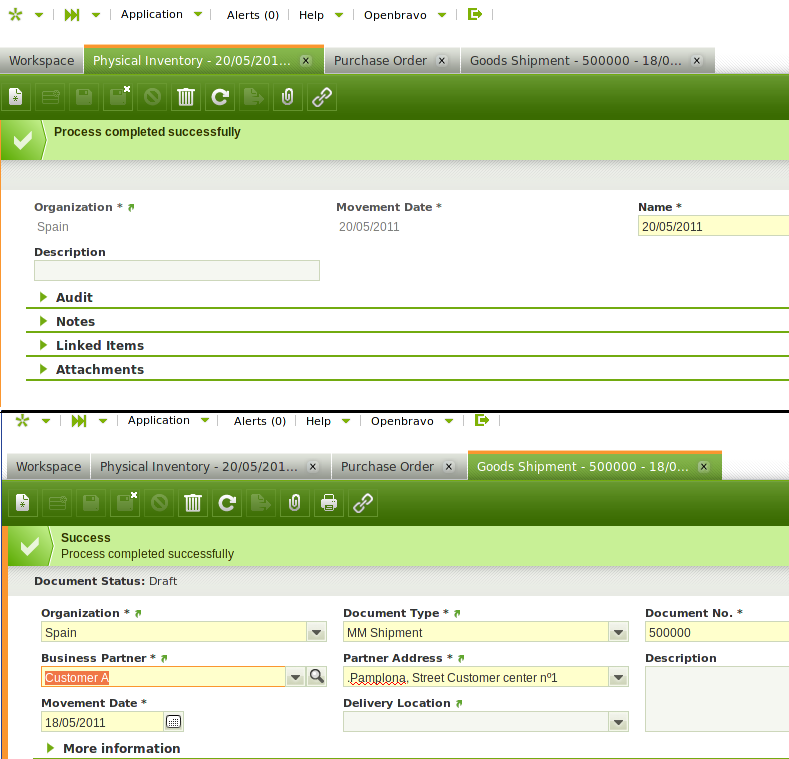Switch to the Purchase Order tab in upper window

380,60
